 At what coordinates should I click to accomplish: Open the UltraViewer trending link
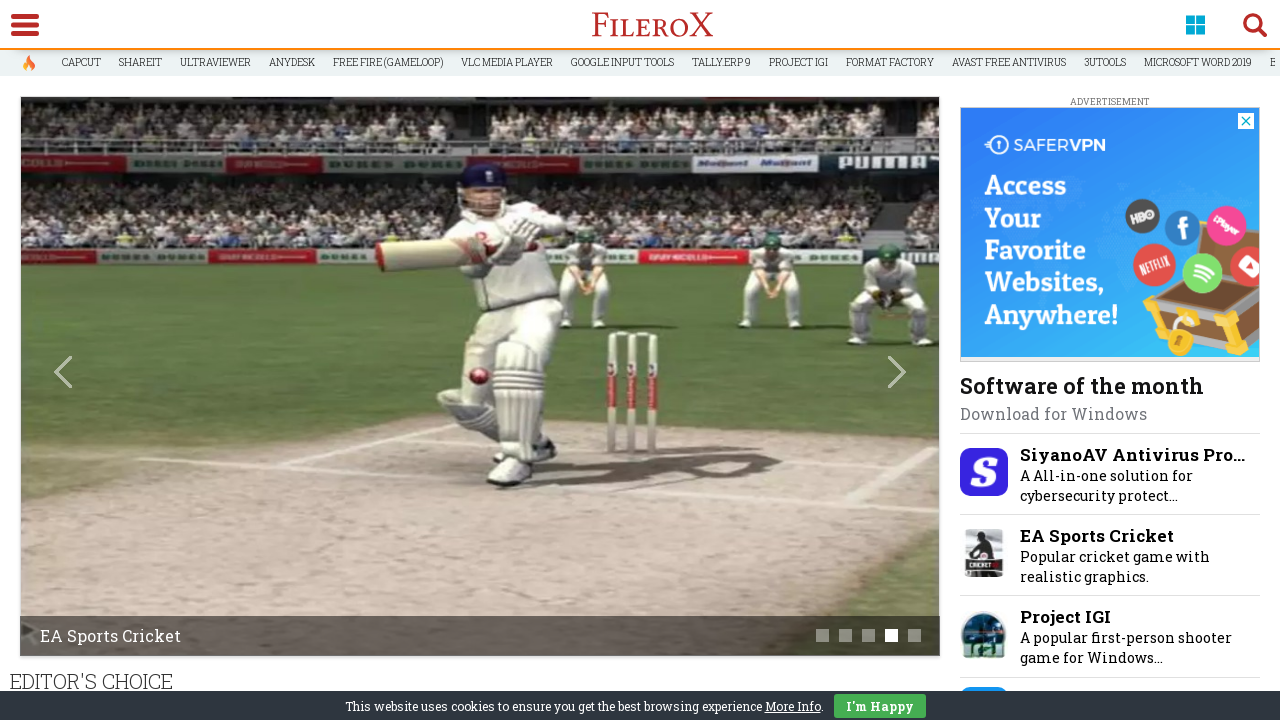[x=215, y=63]
